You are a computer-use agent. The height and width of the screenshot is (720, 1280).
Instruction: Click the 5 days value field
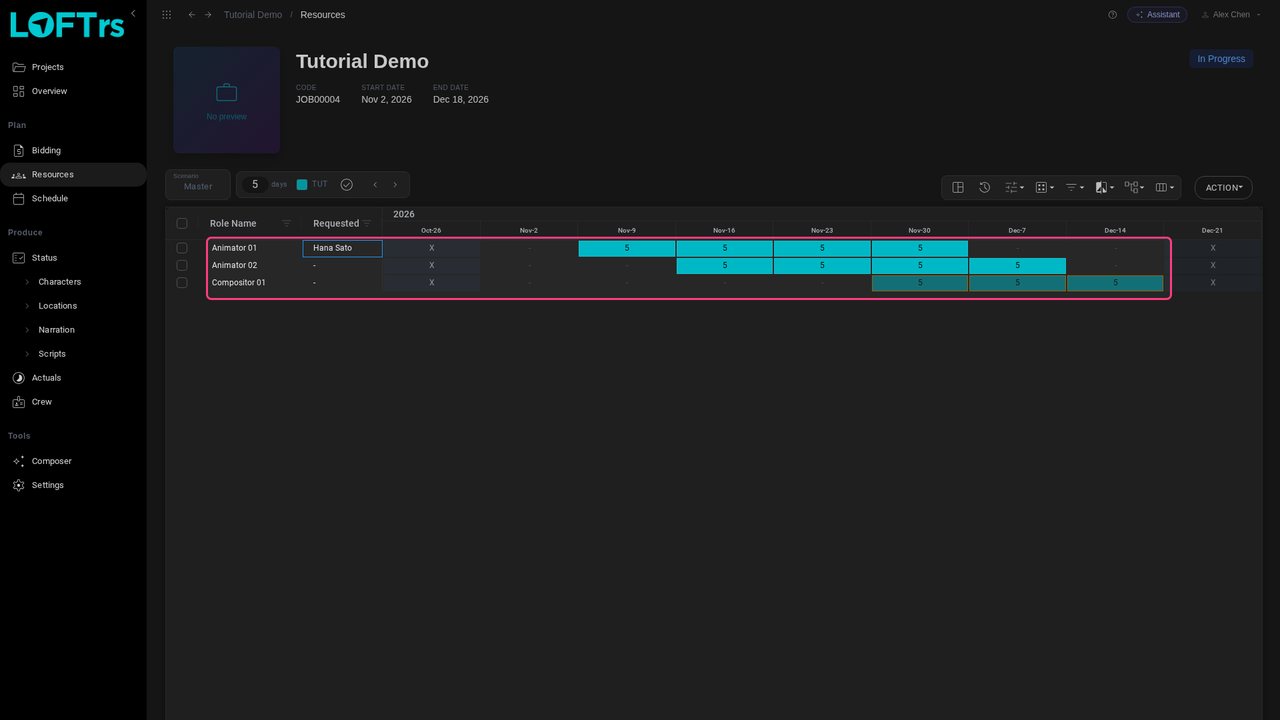click(255, 184)
